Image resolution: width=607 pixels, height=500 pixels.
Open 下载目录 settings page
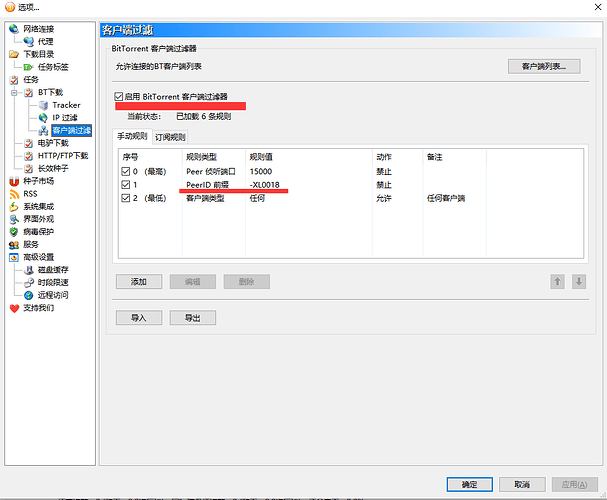(38, 54)
